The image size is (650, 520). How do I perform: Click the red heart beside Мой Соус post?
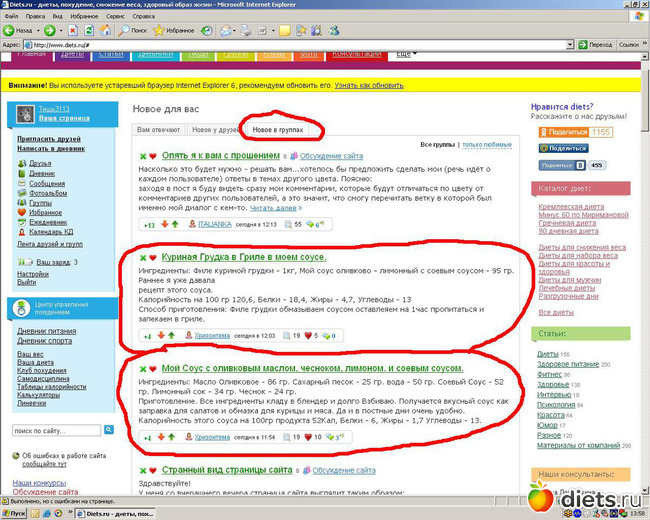153,369
